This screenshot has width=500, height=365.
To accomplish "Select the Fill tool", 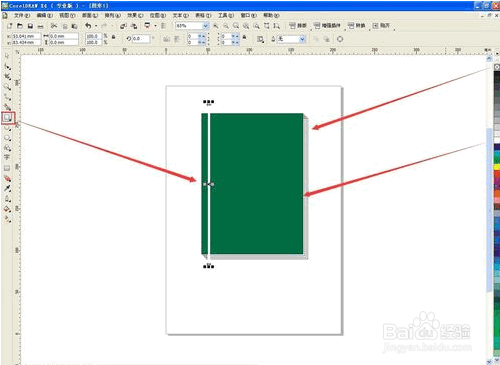I will point(7,209).
